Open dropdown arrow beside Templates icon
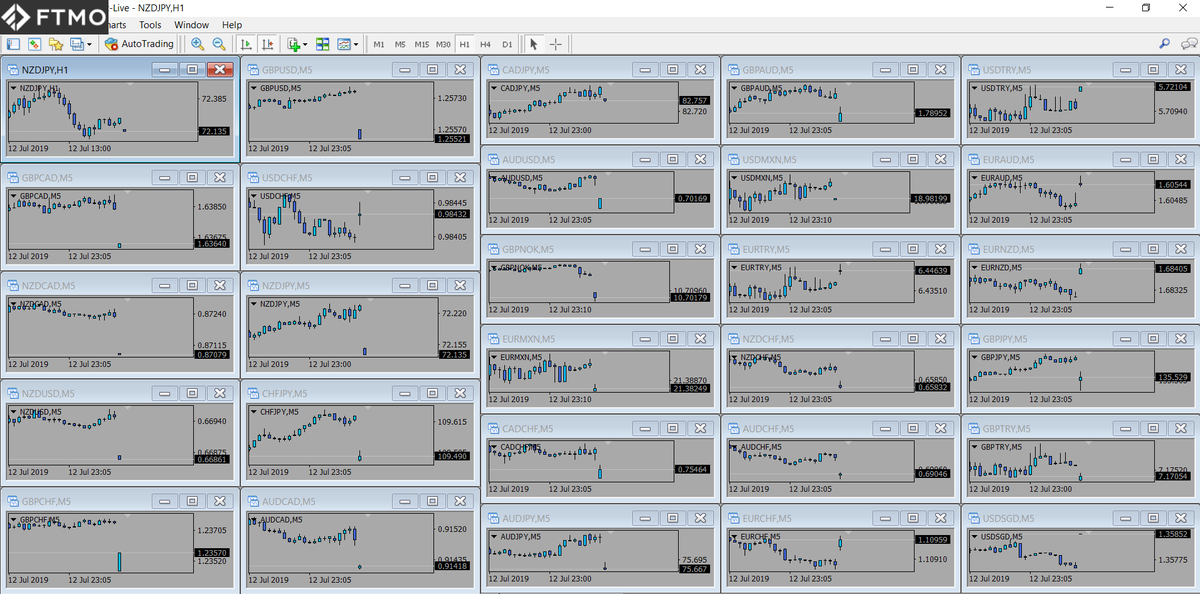The image size is (1200, 594). tap(356, 44)
